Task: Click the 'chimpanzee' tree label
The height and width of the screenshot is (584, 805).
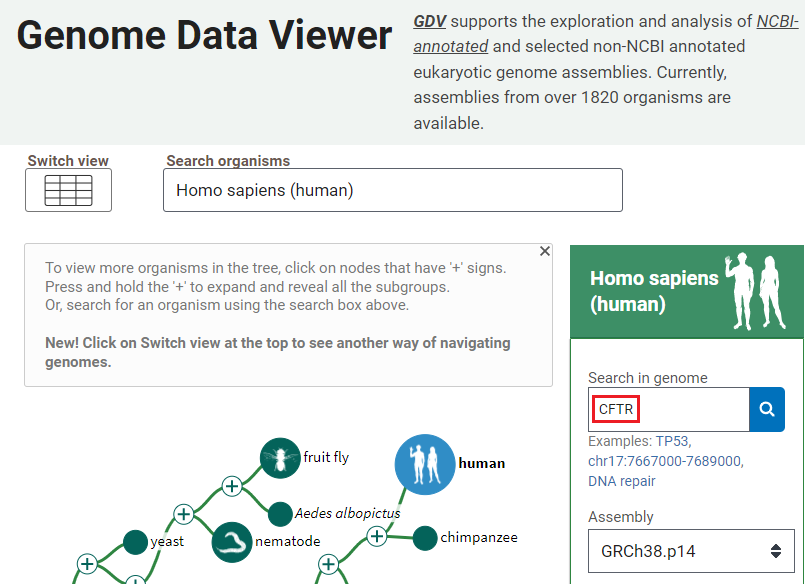Action: 479,537
